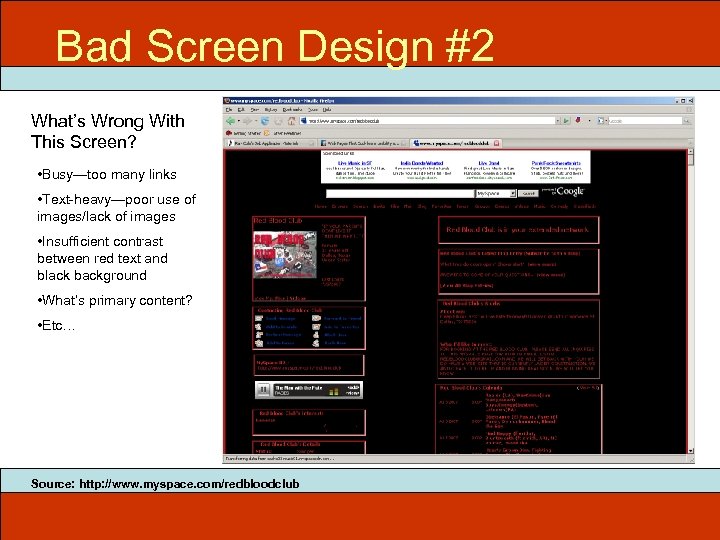Open the third sponsored link heading
This screenshot has width=720, height=540.
click(x=489, y=163)
